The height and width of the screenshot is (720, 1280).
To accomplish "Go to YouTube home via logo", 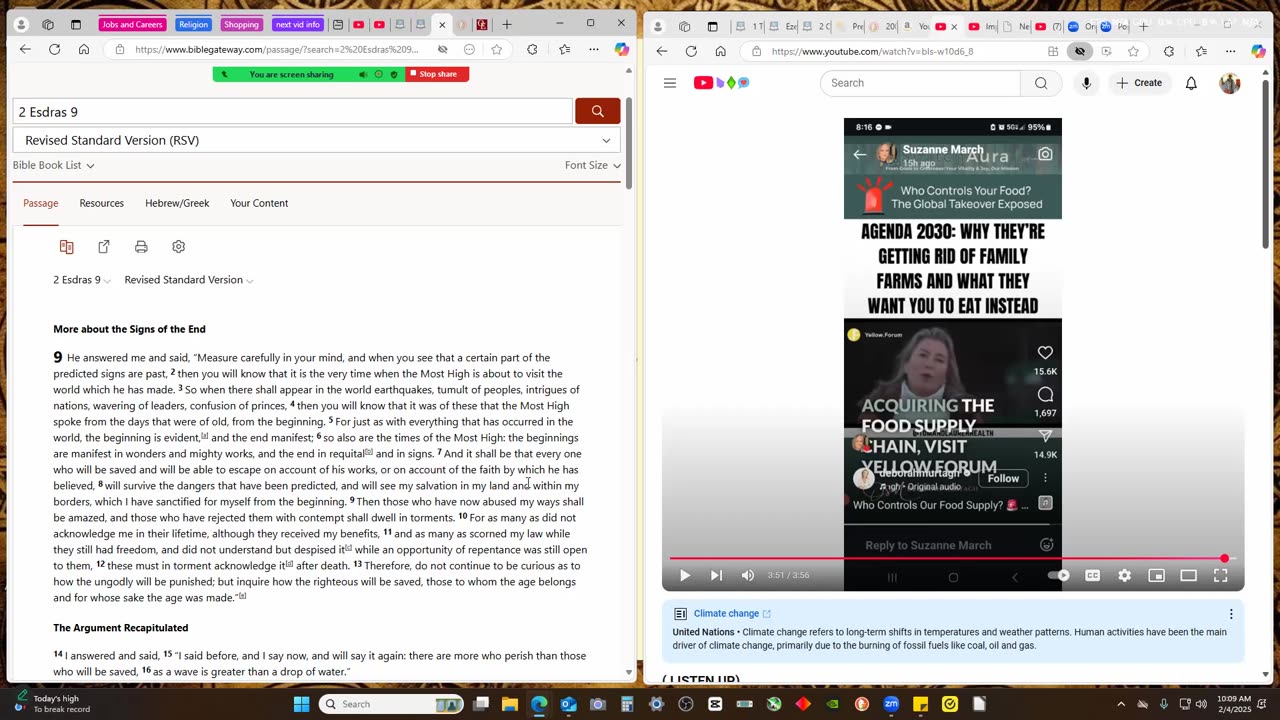I will 722,83.
